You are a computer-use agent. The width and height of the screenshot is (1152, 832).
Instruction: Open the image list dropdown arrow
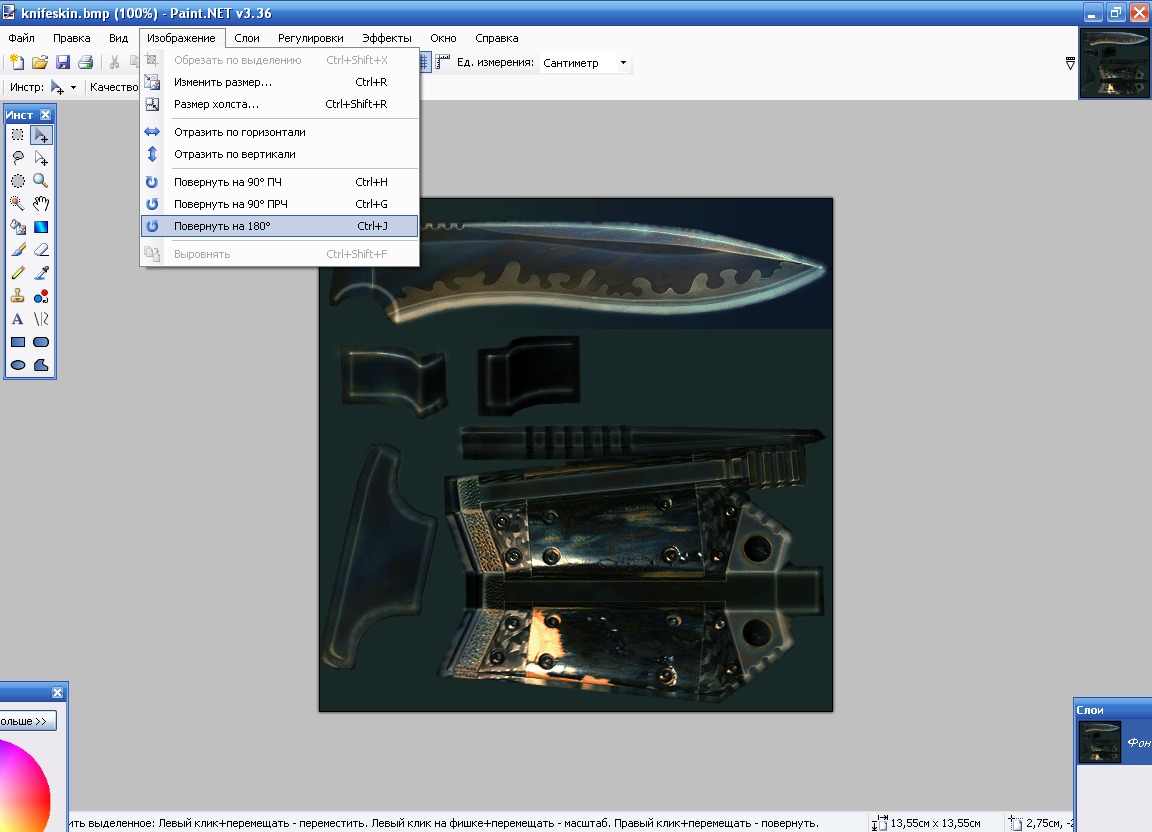point(1071,63)
